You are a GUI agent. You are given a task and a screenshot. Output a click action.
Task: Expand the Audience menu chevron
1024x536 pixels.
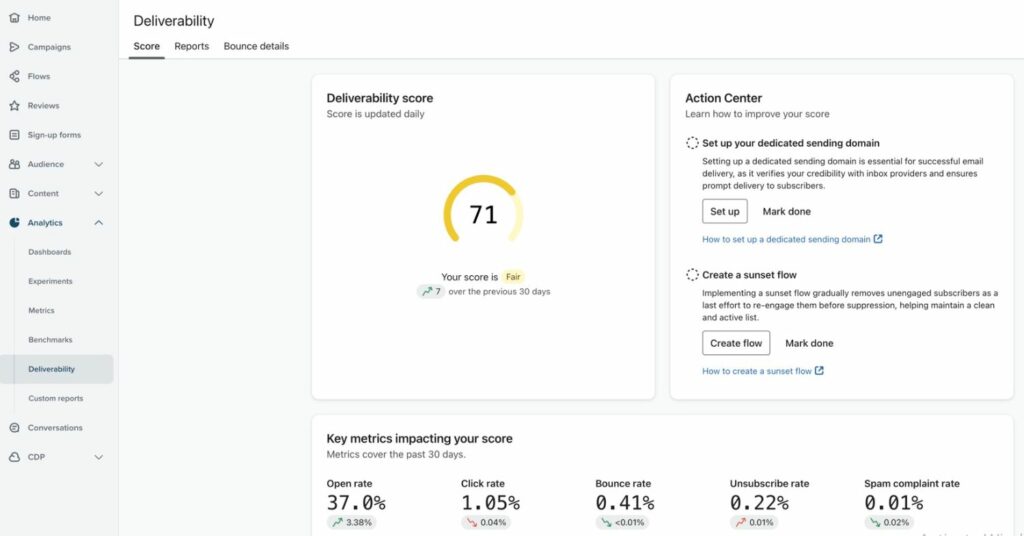pyautogui.click(x=99, y=165)
